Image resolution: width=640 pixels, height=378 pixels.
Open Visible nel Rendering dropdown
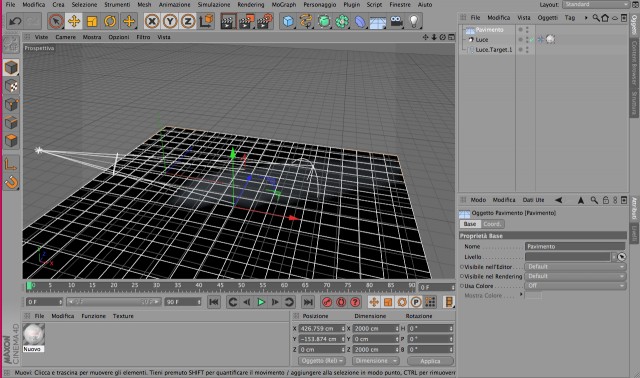(575, 276)
